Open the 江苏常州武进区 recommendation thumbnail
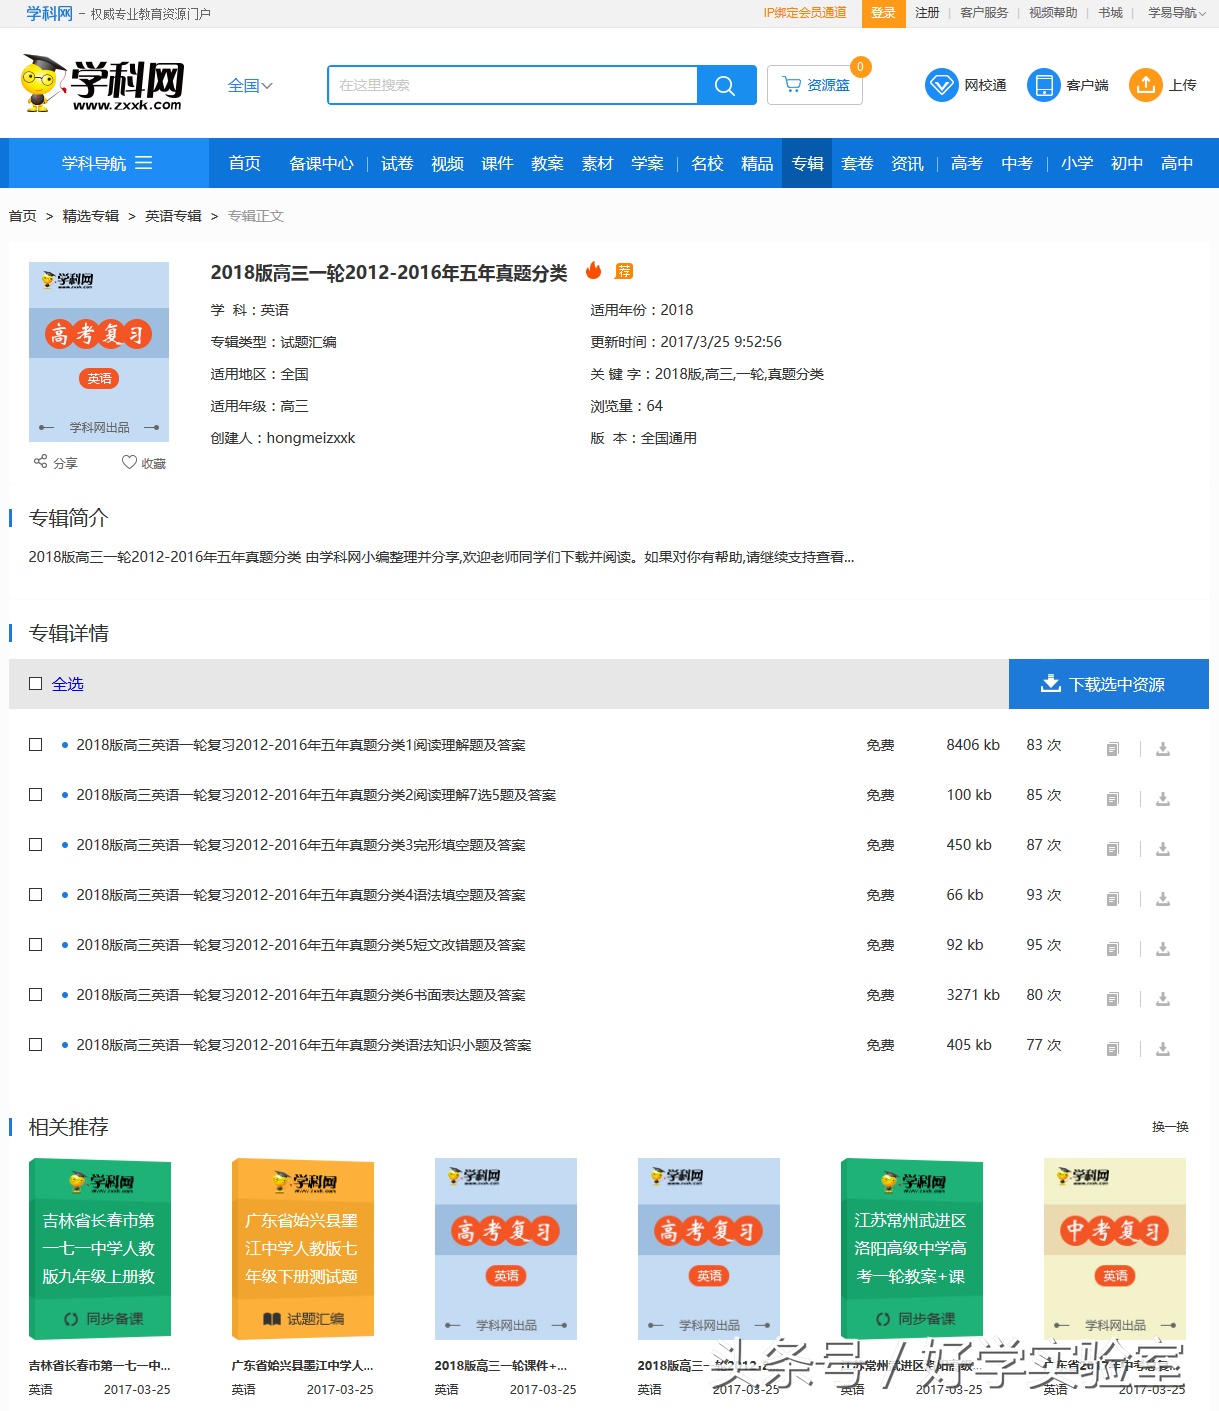This screenshot has height=1411, width=1219. [x=912, y=1249]
